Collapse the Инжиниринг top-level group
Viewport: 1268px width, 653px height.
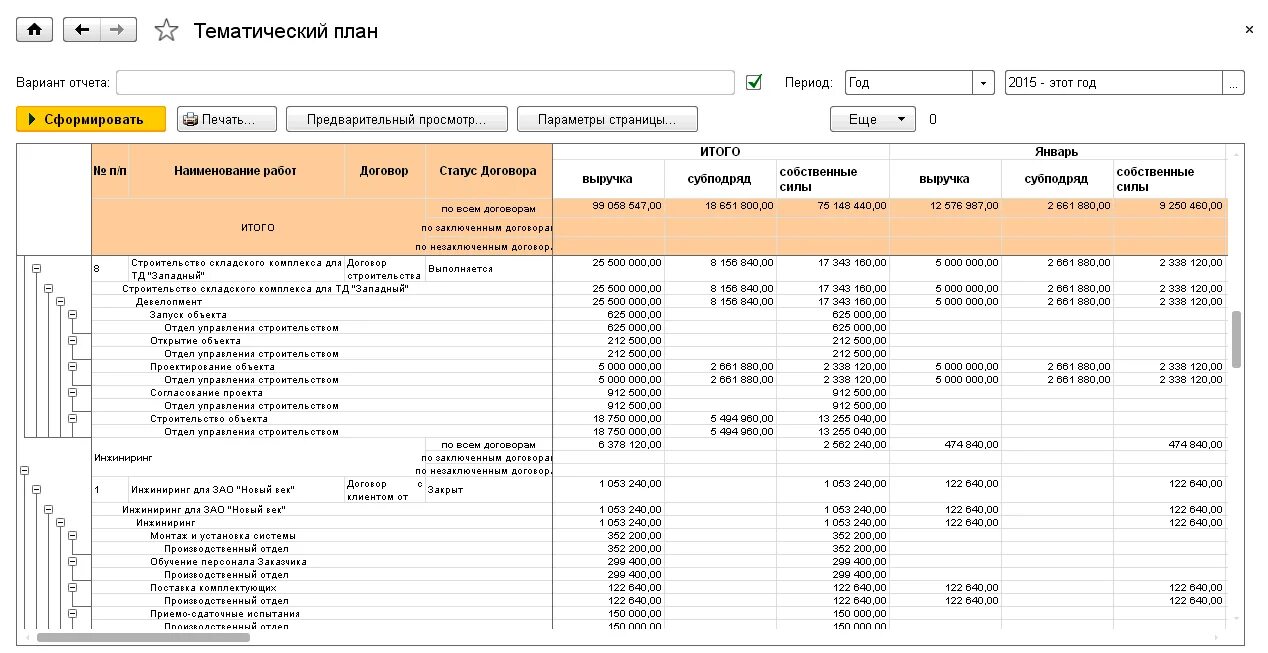click(x=25, y=469)
